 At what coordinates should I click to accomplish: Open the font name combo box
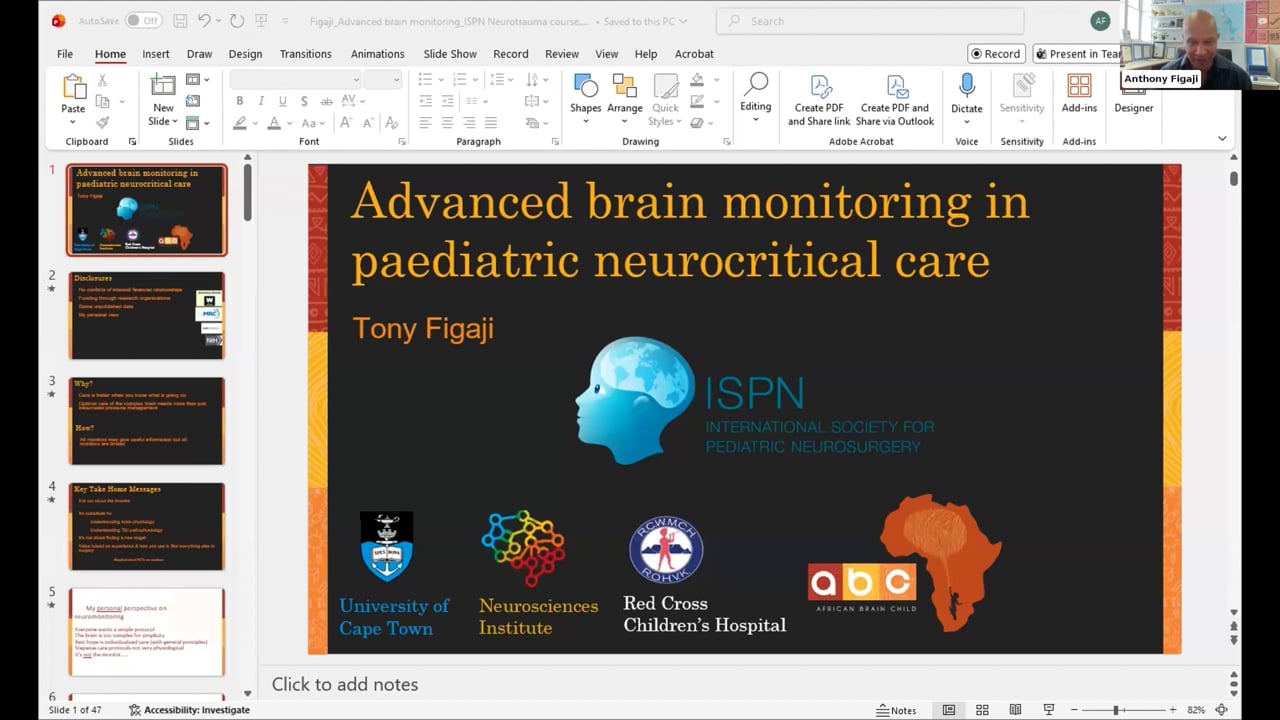[x=295, y=80]
